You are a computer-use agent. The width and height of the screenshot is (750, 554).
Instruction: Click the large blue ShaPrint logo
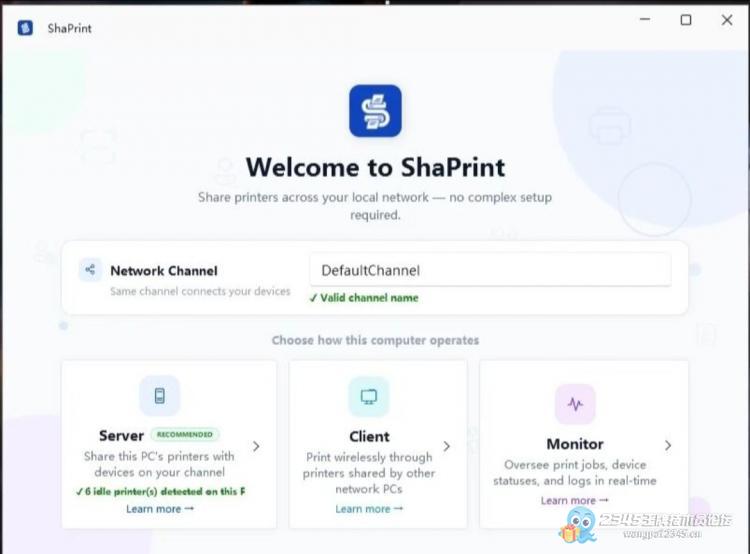pos(375,111)
